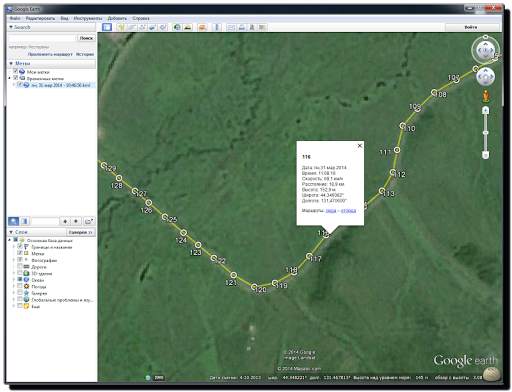Click the opacity slider in Places footer
The width and height of the screenshot is (512, 392).
(x=44, y=221)
